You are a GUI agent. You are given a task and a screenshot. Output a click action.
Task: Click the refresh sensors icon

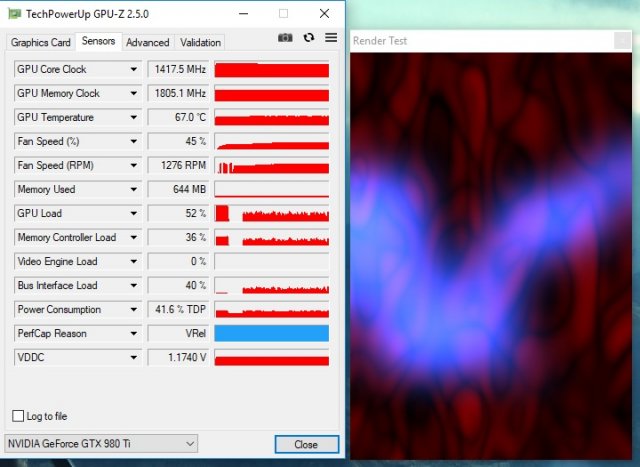tap(309, 38)
